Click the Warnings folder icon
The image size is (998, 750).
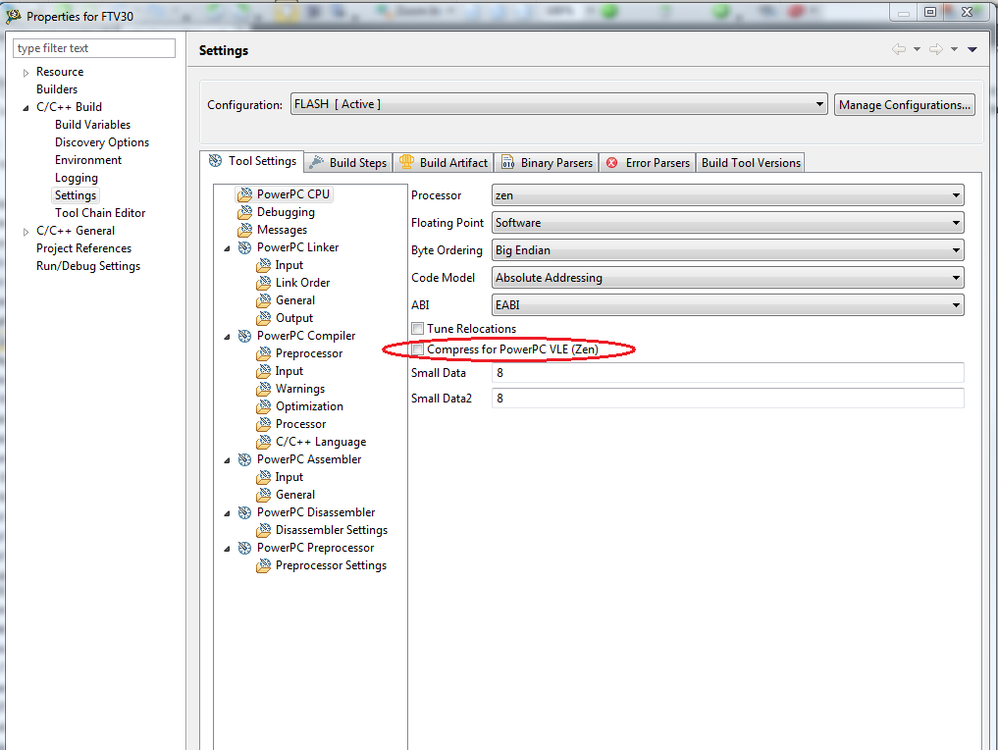point(264,389)
